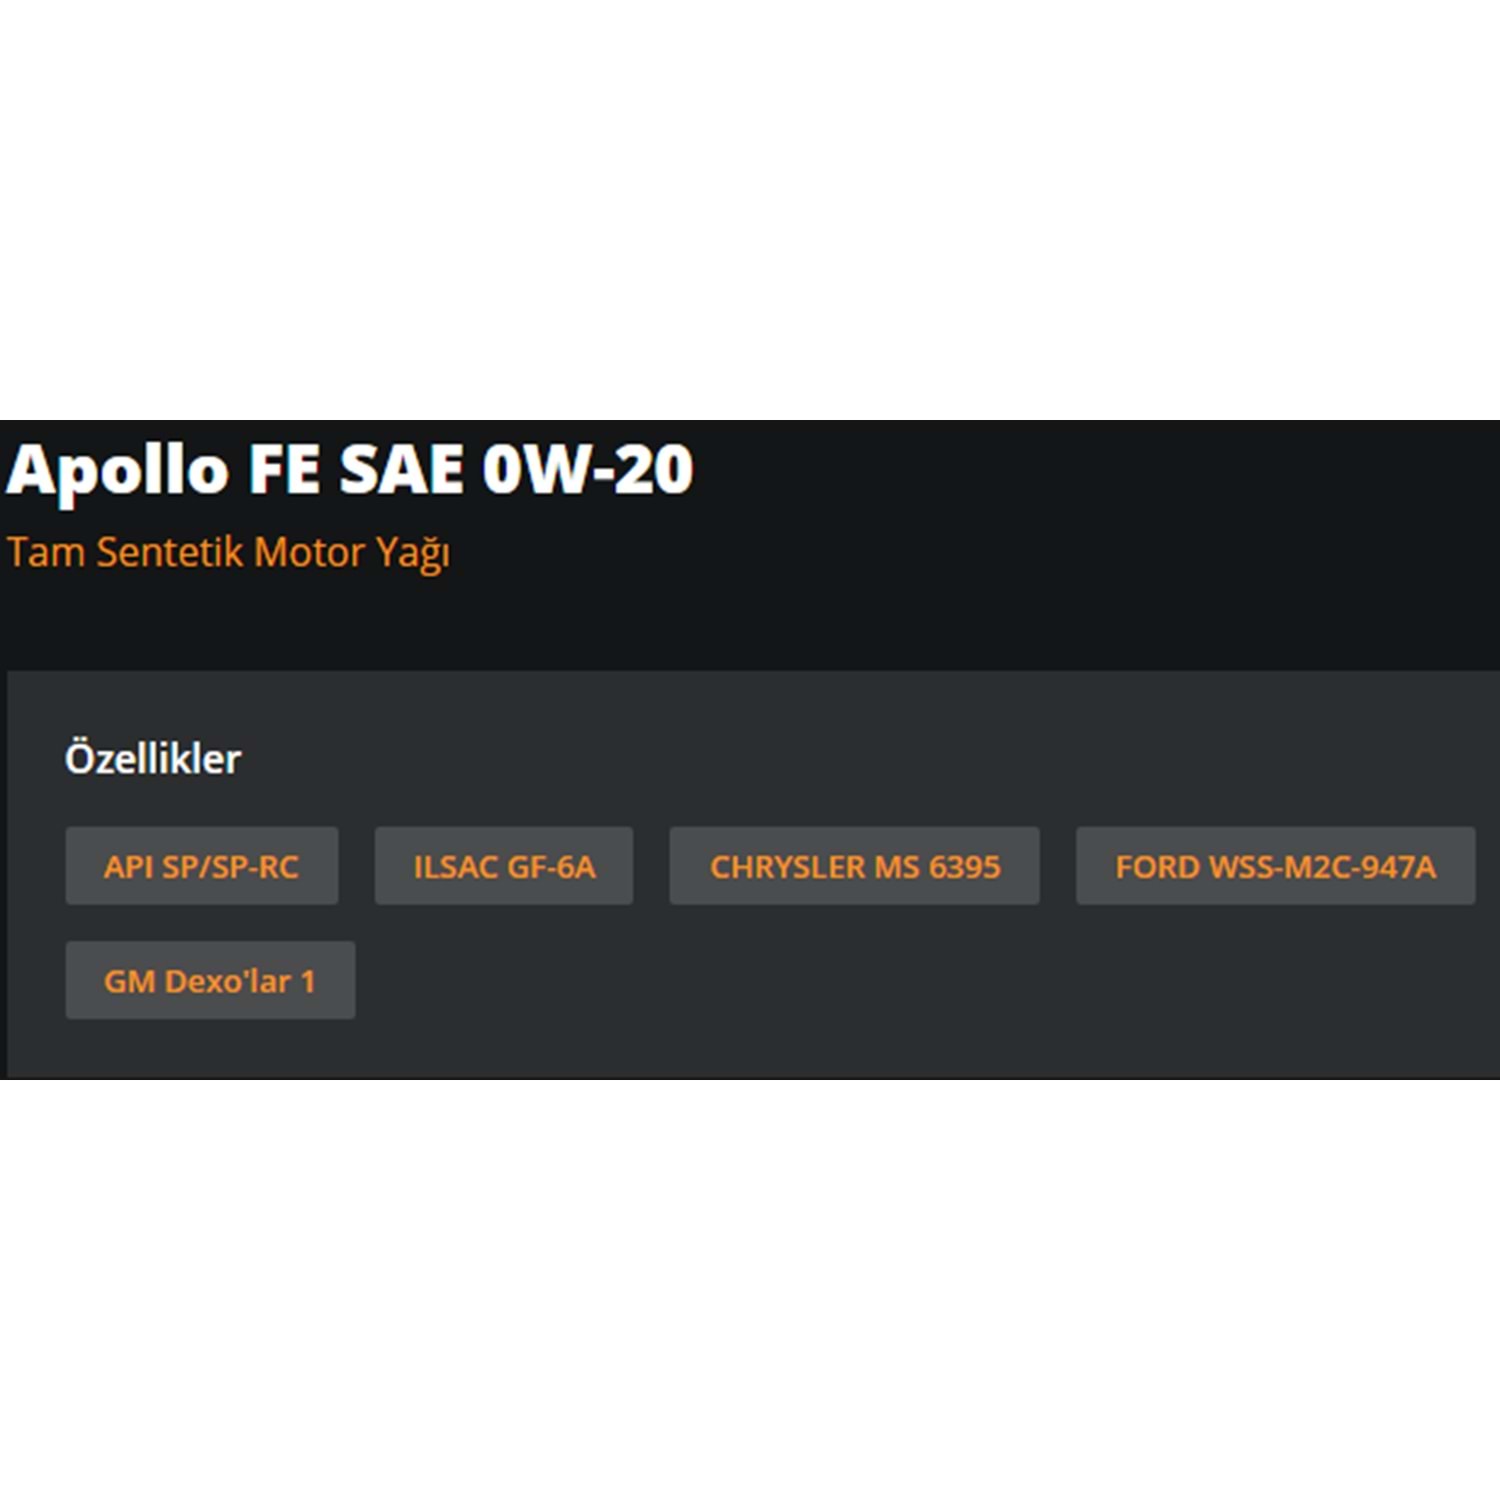Click the API SP/SP-RC specification tag
Screen dimensions: 1500x1500
pyautogui.click(x=201, y=866)
